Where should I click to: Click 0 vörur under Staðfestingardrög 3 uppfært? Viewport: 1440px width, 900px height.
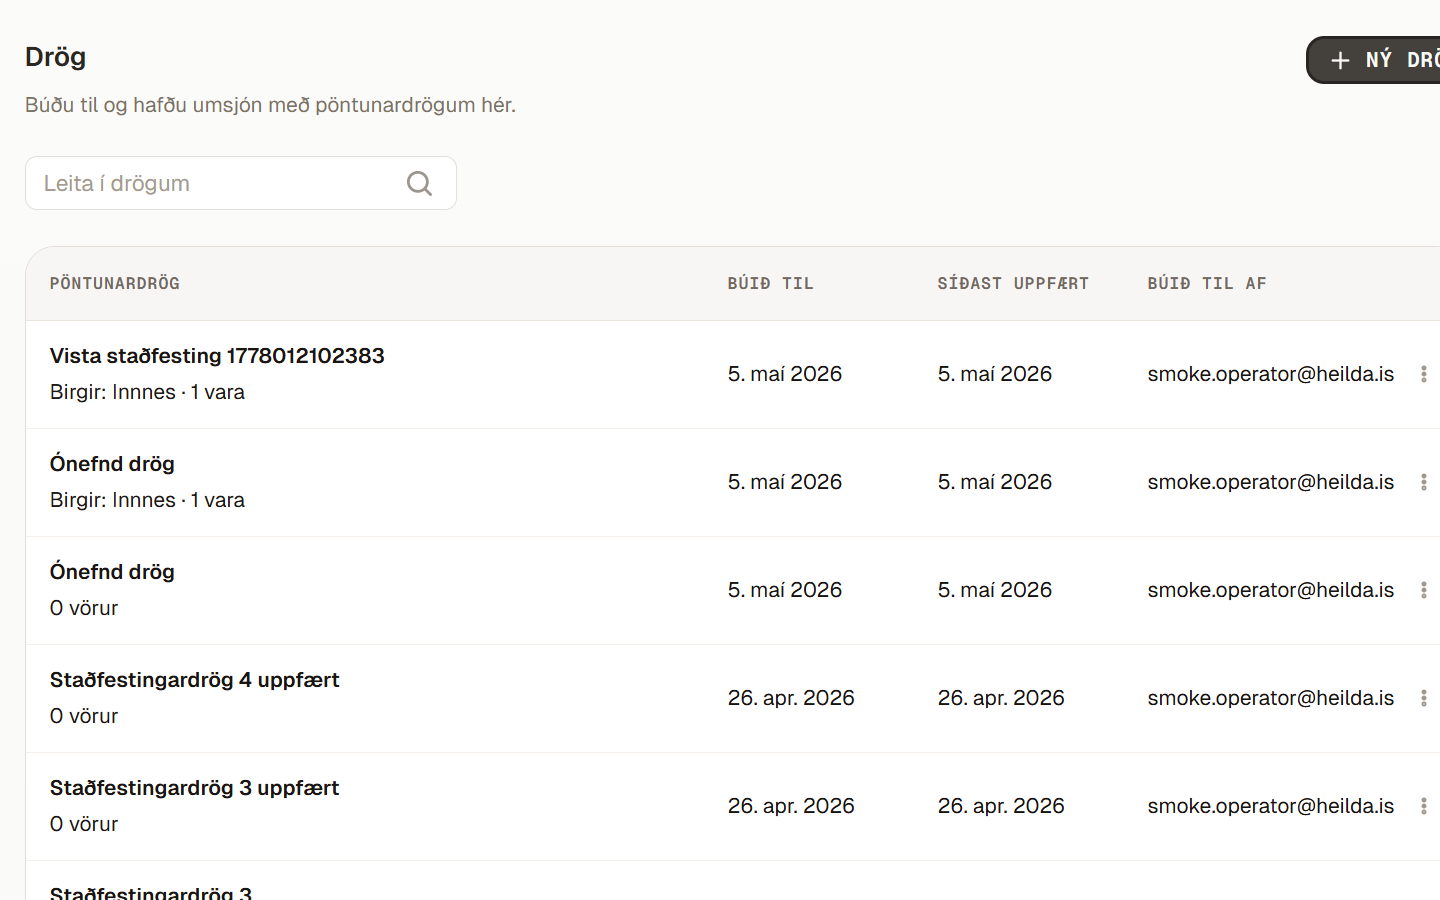coord(84,824)
